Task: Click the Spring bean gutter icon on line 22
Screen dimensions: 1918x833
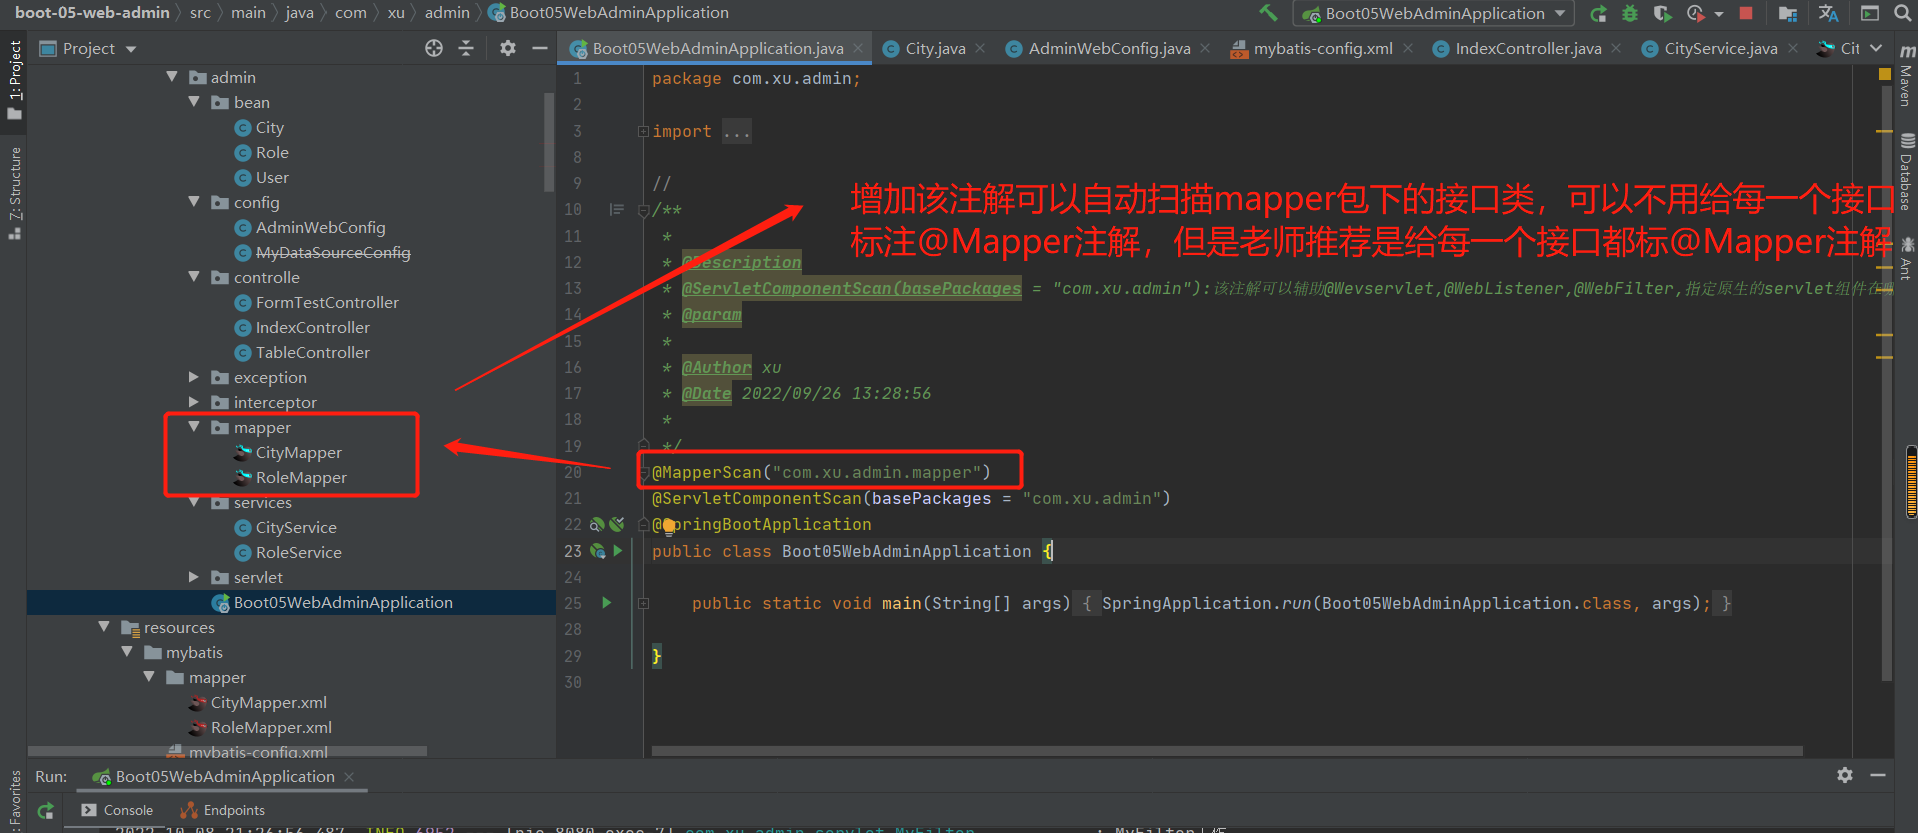Action: [x=598, y=524]
